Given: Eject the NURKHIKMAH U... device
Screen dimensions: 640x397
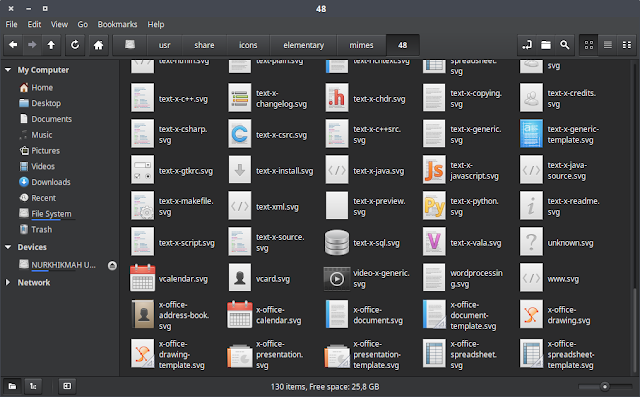Looking at the screenshot, I should point(112,266).
